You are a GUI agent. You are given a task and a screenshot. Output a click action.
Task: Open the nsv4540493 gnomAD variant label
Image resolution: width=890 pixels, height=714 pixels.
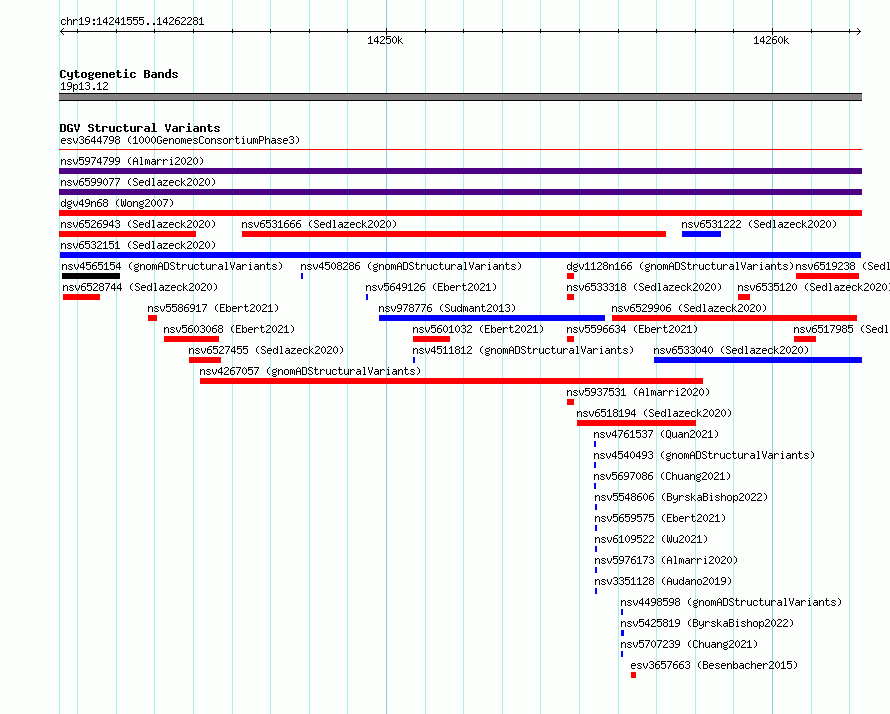pos(704,455)
